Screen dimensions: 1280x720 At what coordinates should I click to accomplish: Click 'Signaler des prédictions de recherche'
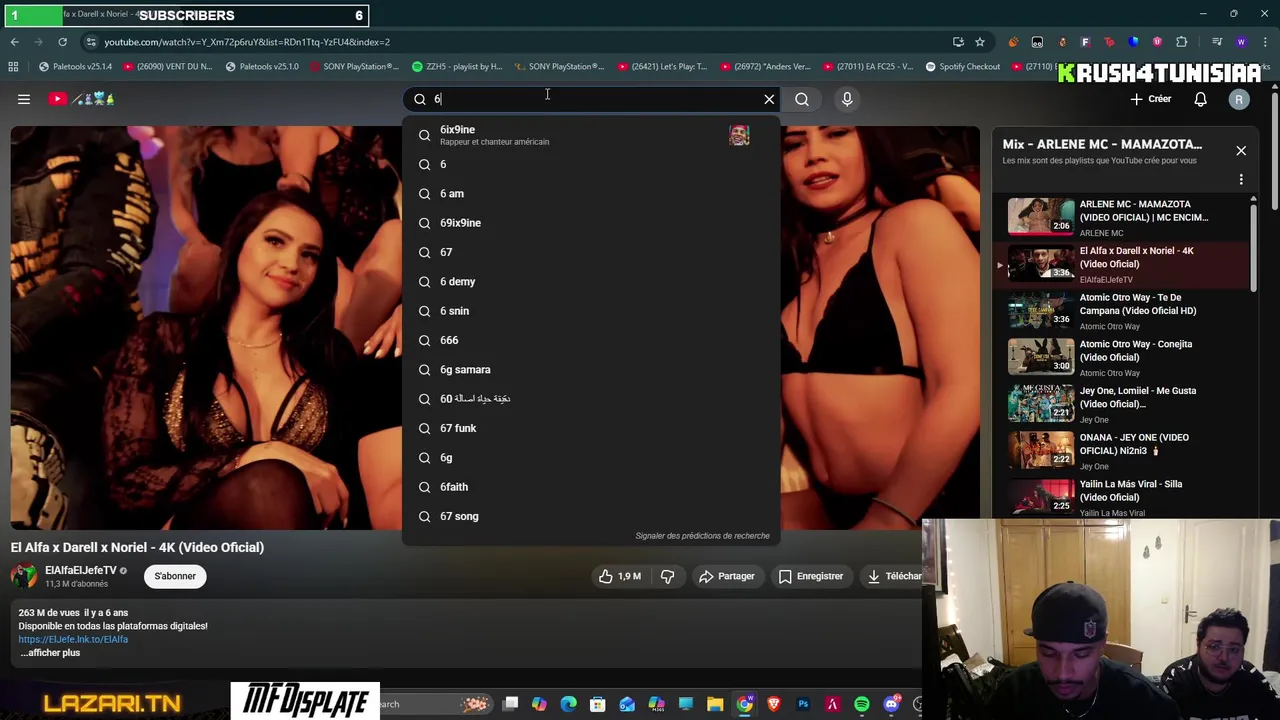(x=702, y=536)
